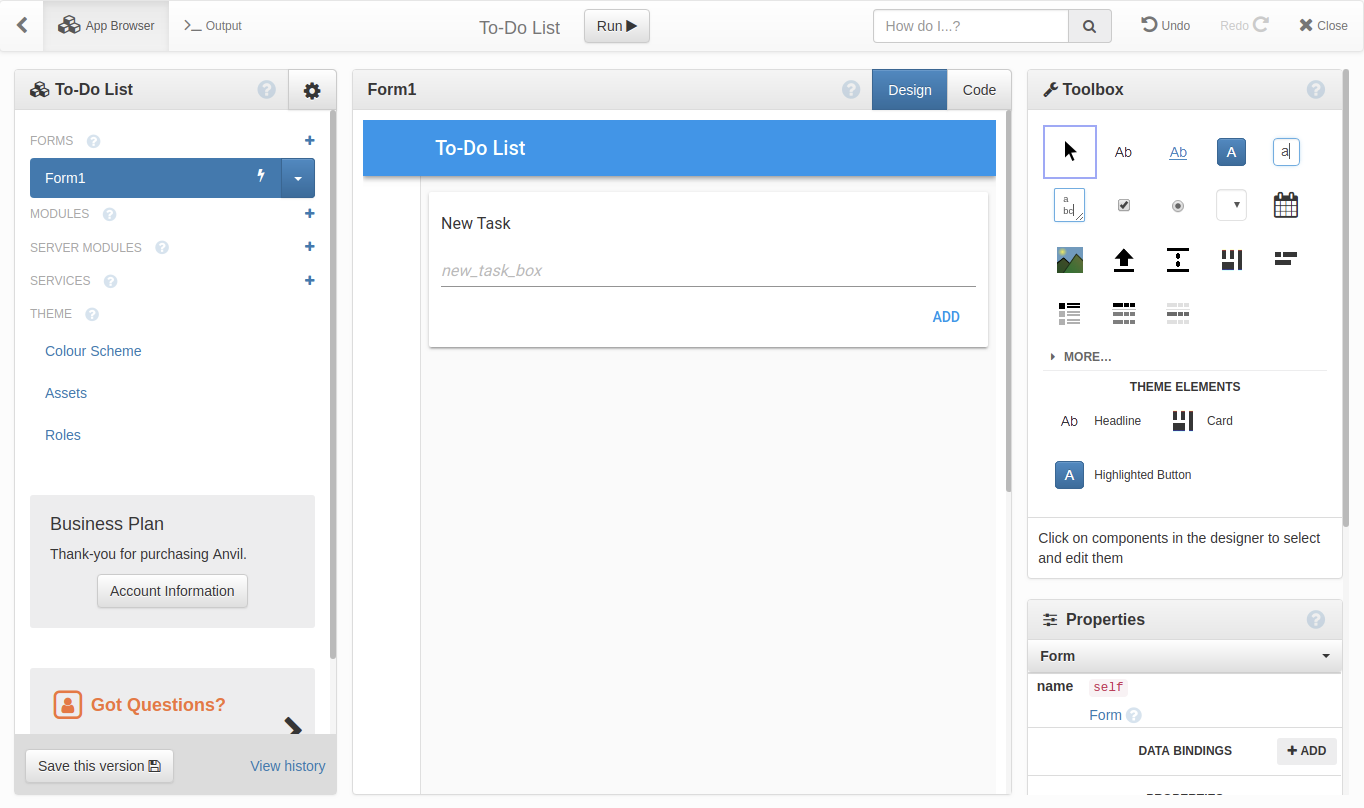Image resolution: width=1364 pixels, height=808 pixels.
Task: Select the DropDown component in Toolbox
Action: [1231, 205]
